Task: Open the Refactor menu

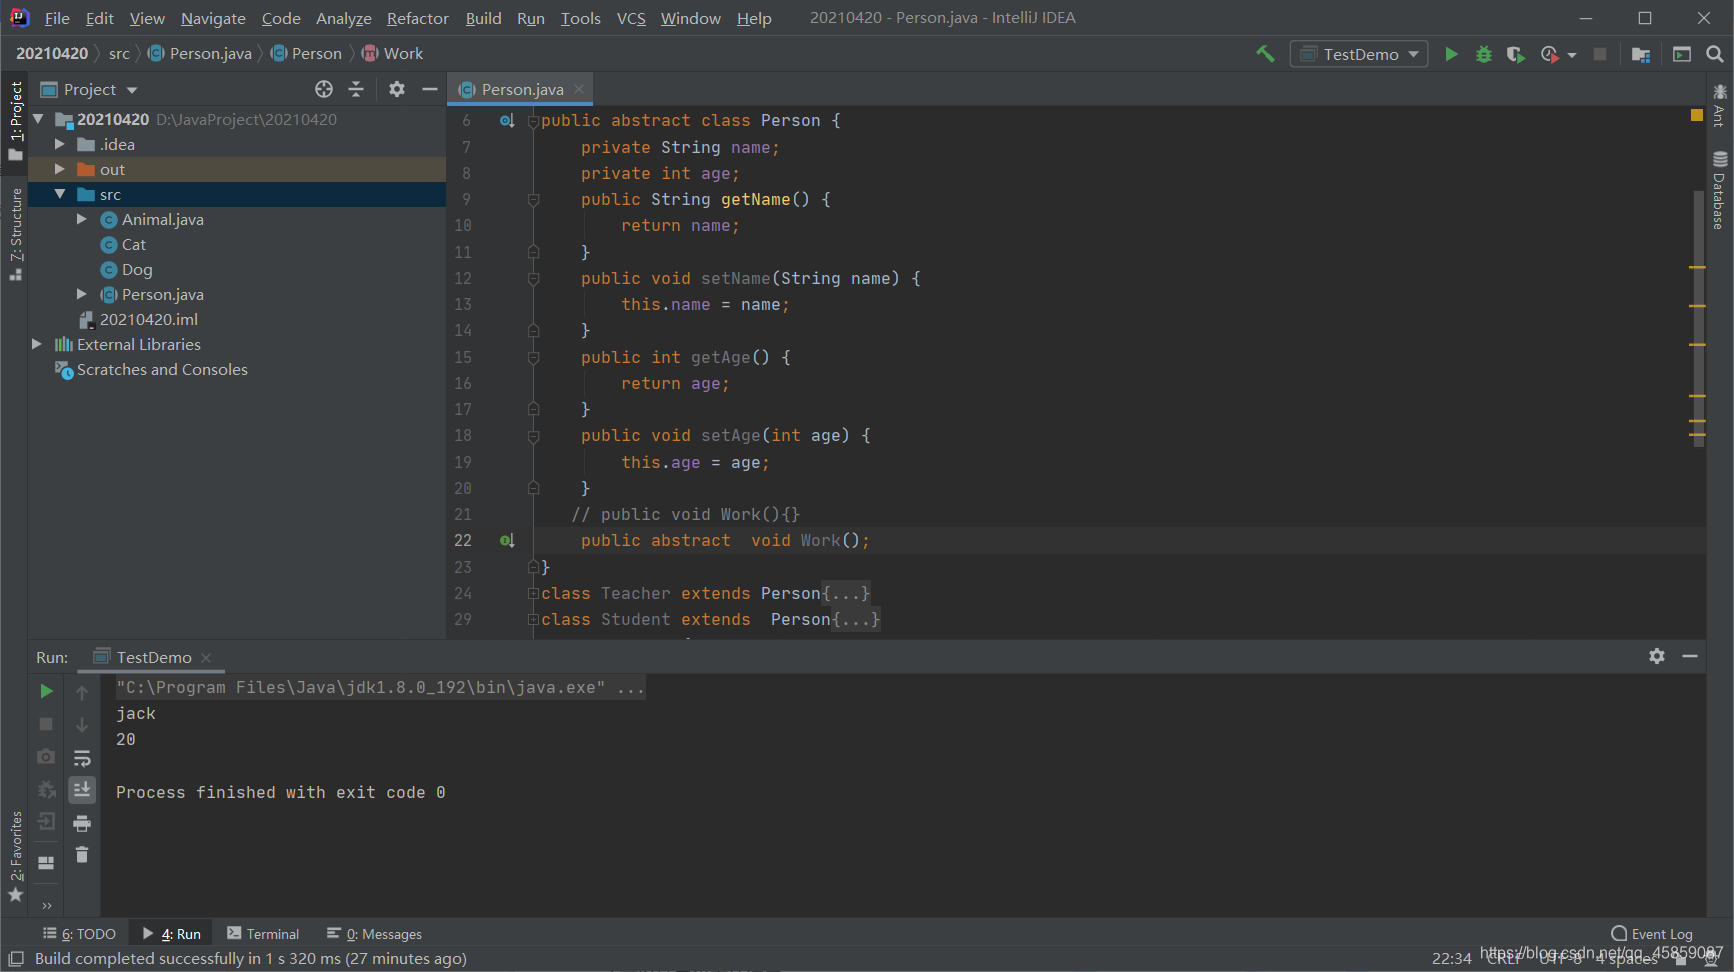Action: [418, 18]
